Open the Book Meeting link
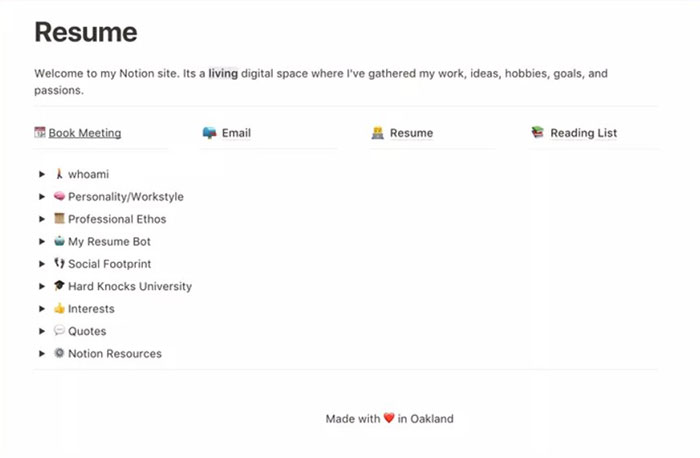 (85, 133)
